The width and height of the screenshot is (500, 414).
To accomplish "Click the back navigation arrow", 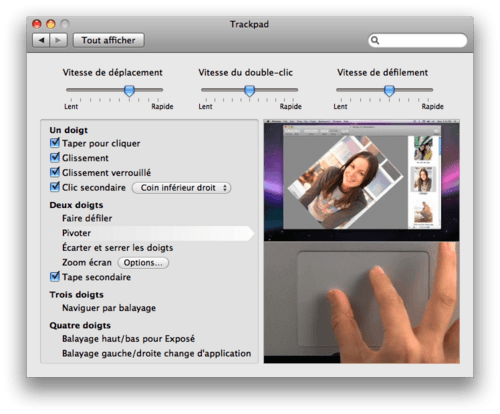I will point(41,40).
